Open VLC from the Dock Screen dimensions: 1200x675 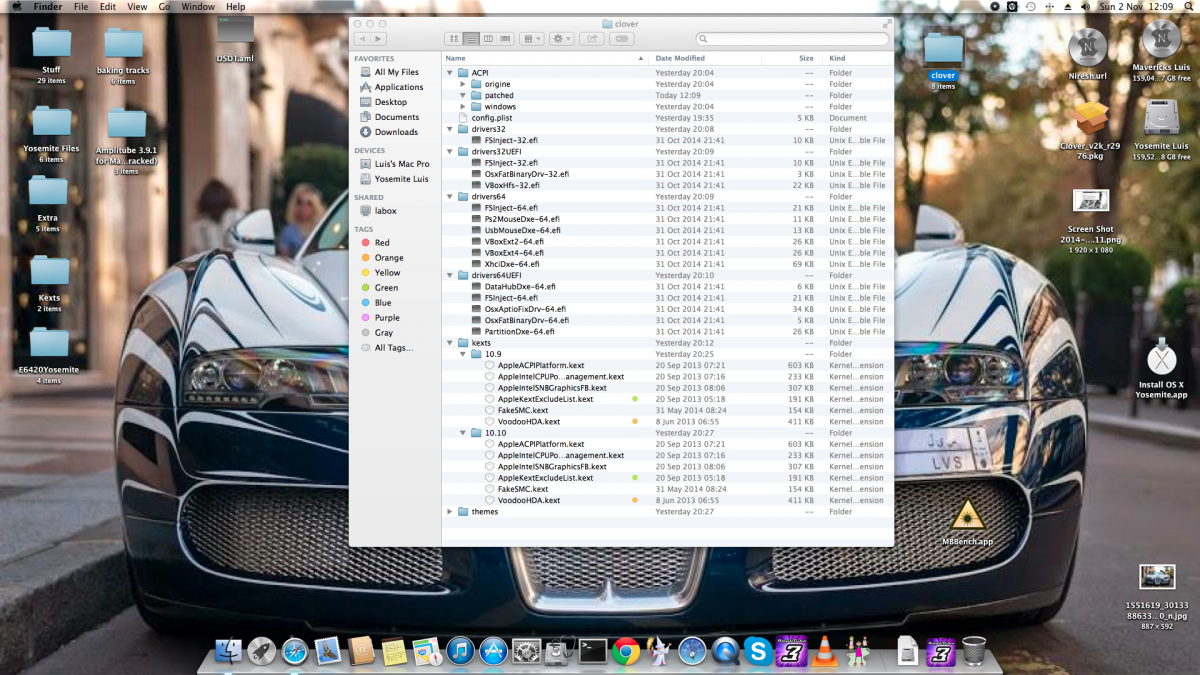point(824,651)
